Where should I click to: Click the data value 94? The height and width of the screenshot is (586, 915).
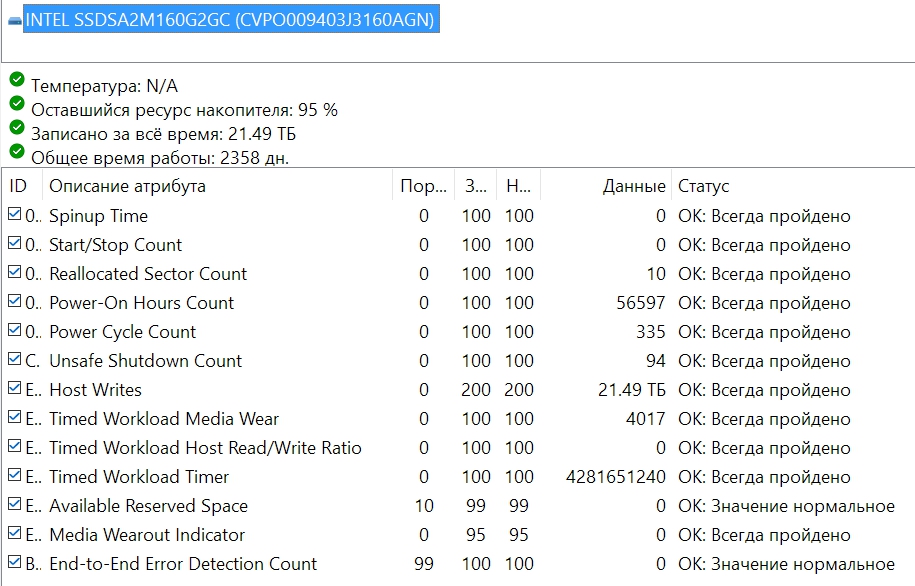click(656, 361)
